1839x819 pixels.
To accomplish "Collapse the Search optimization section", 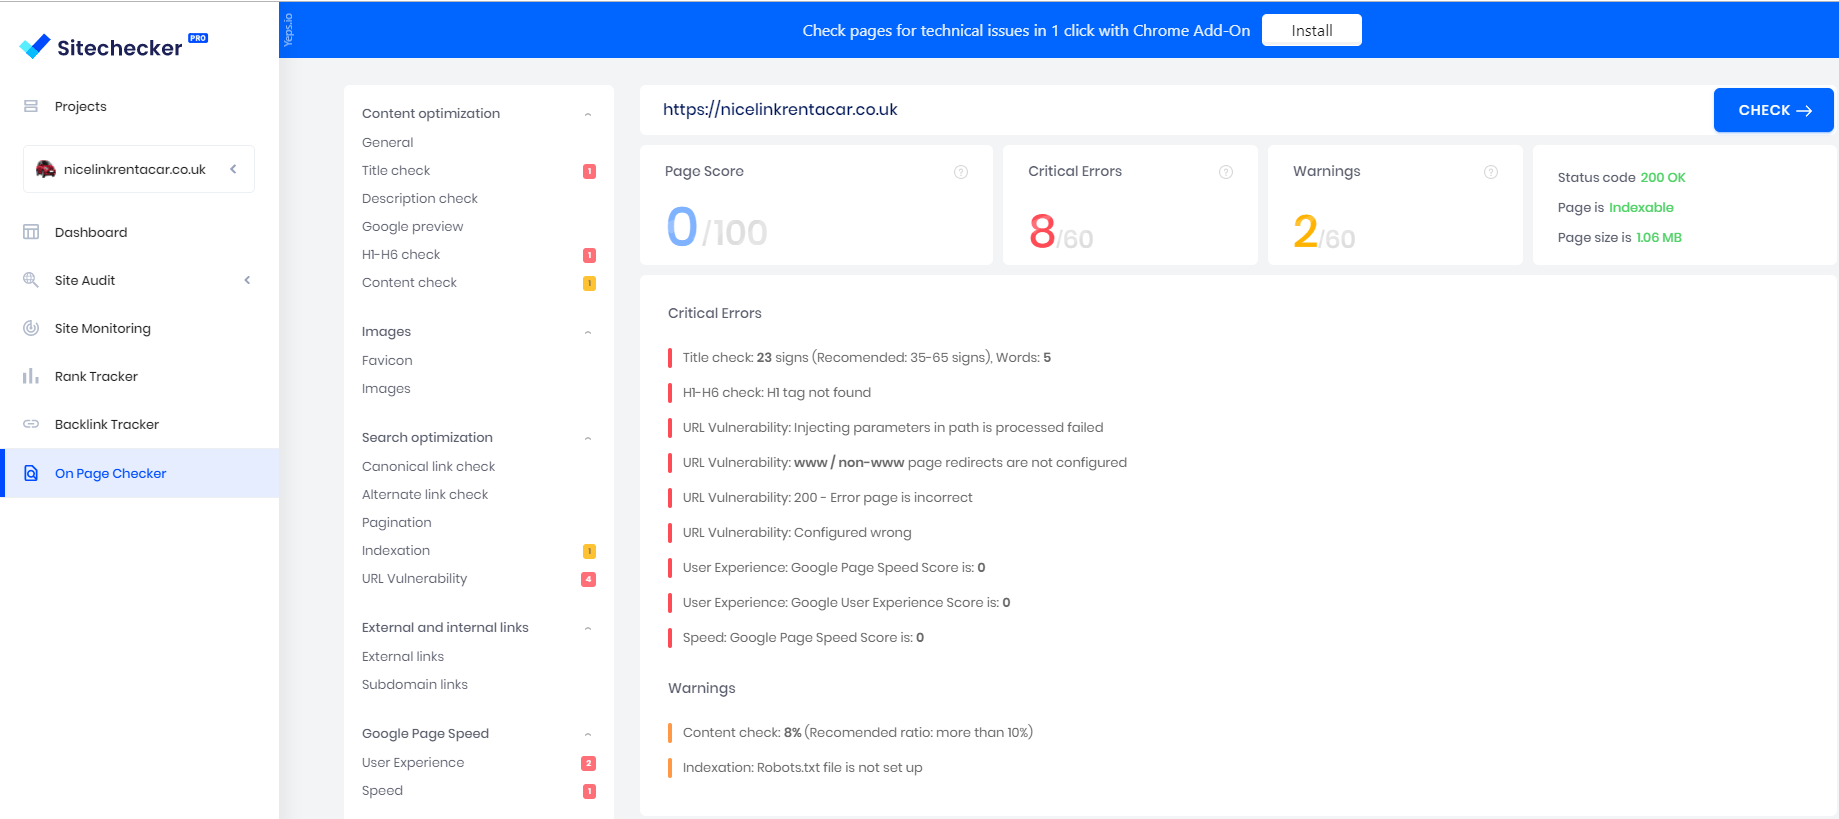I will click(588, 438).
